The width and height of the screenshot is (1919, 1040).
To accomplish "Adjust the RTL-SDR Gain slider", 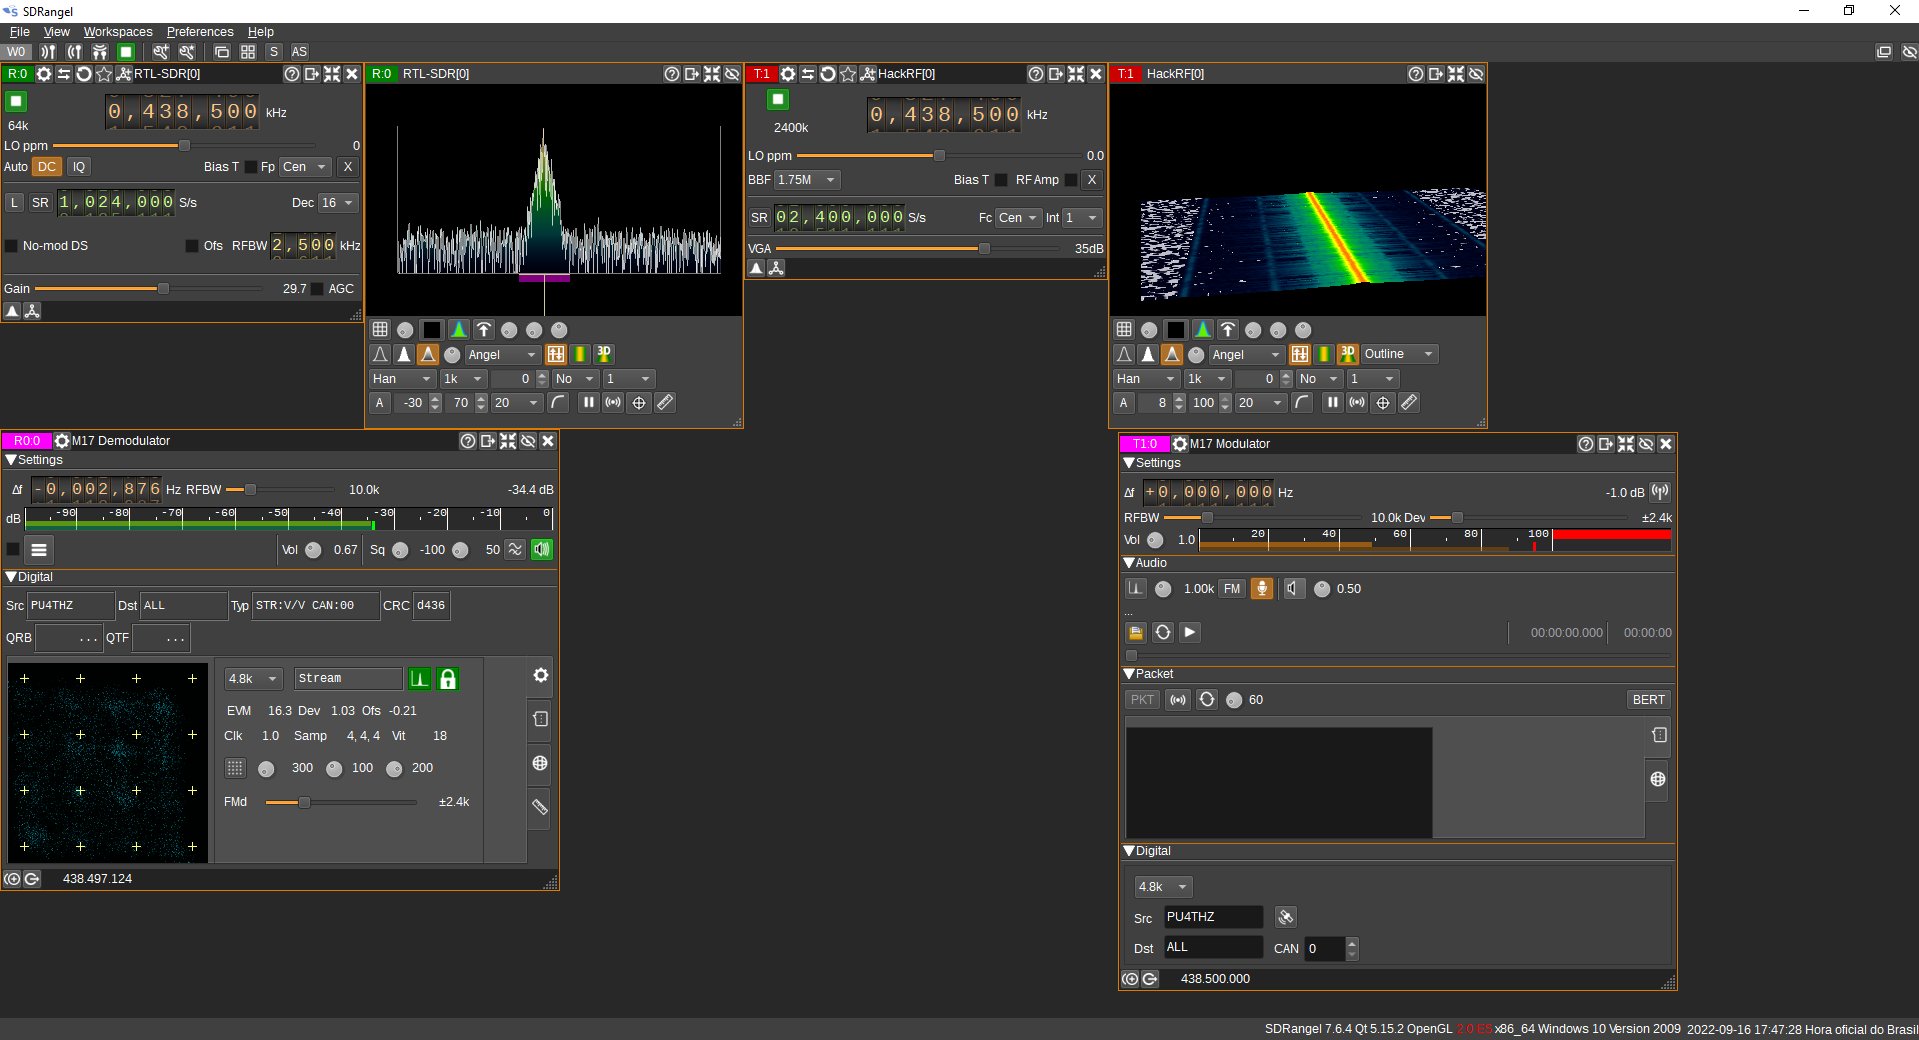I will pos(148,289).
